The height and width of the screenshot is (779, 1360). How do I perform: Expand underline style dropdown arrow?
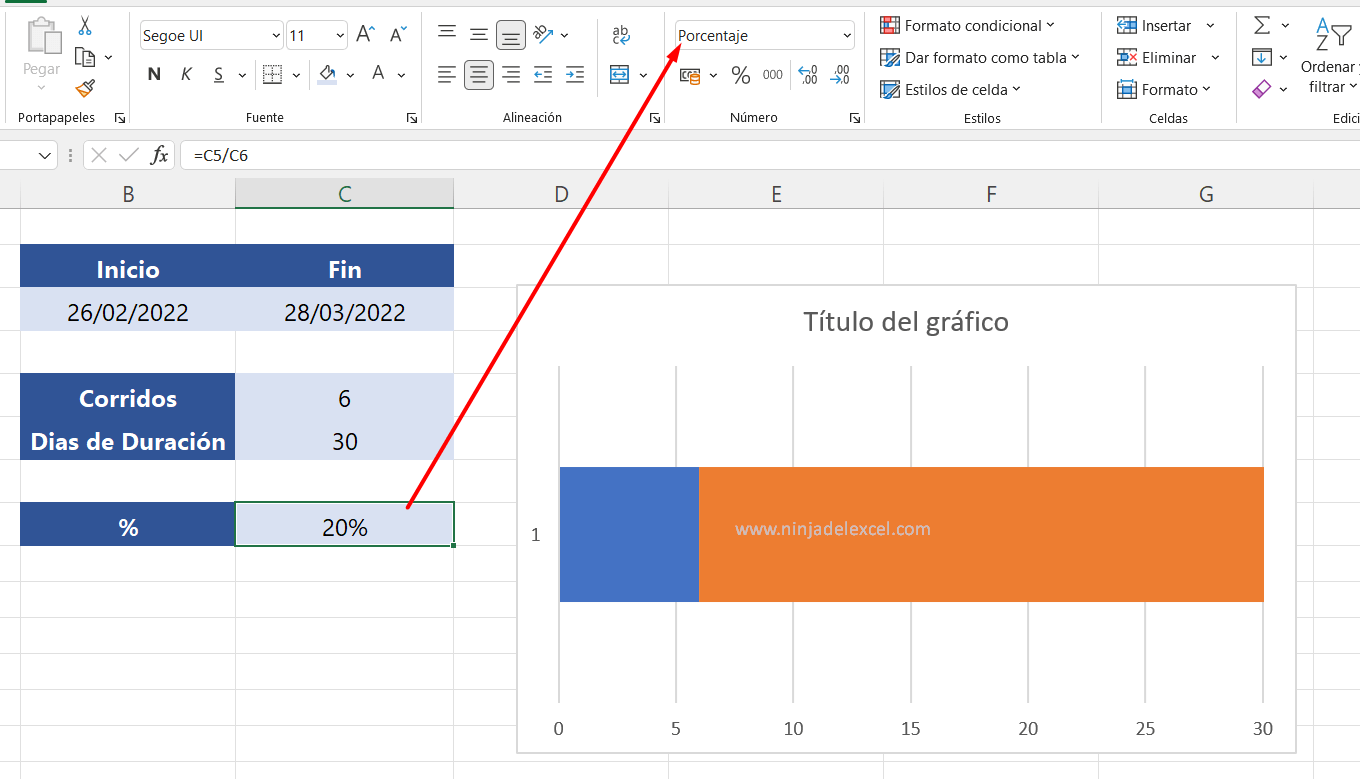point(242,75)
